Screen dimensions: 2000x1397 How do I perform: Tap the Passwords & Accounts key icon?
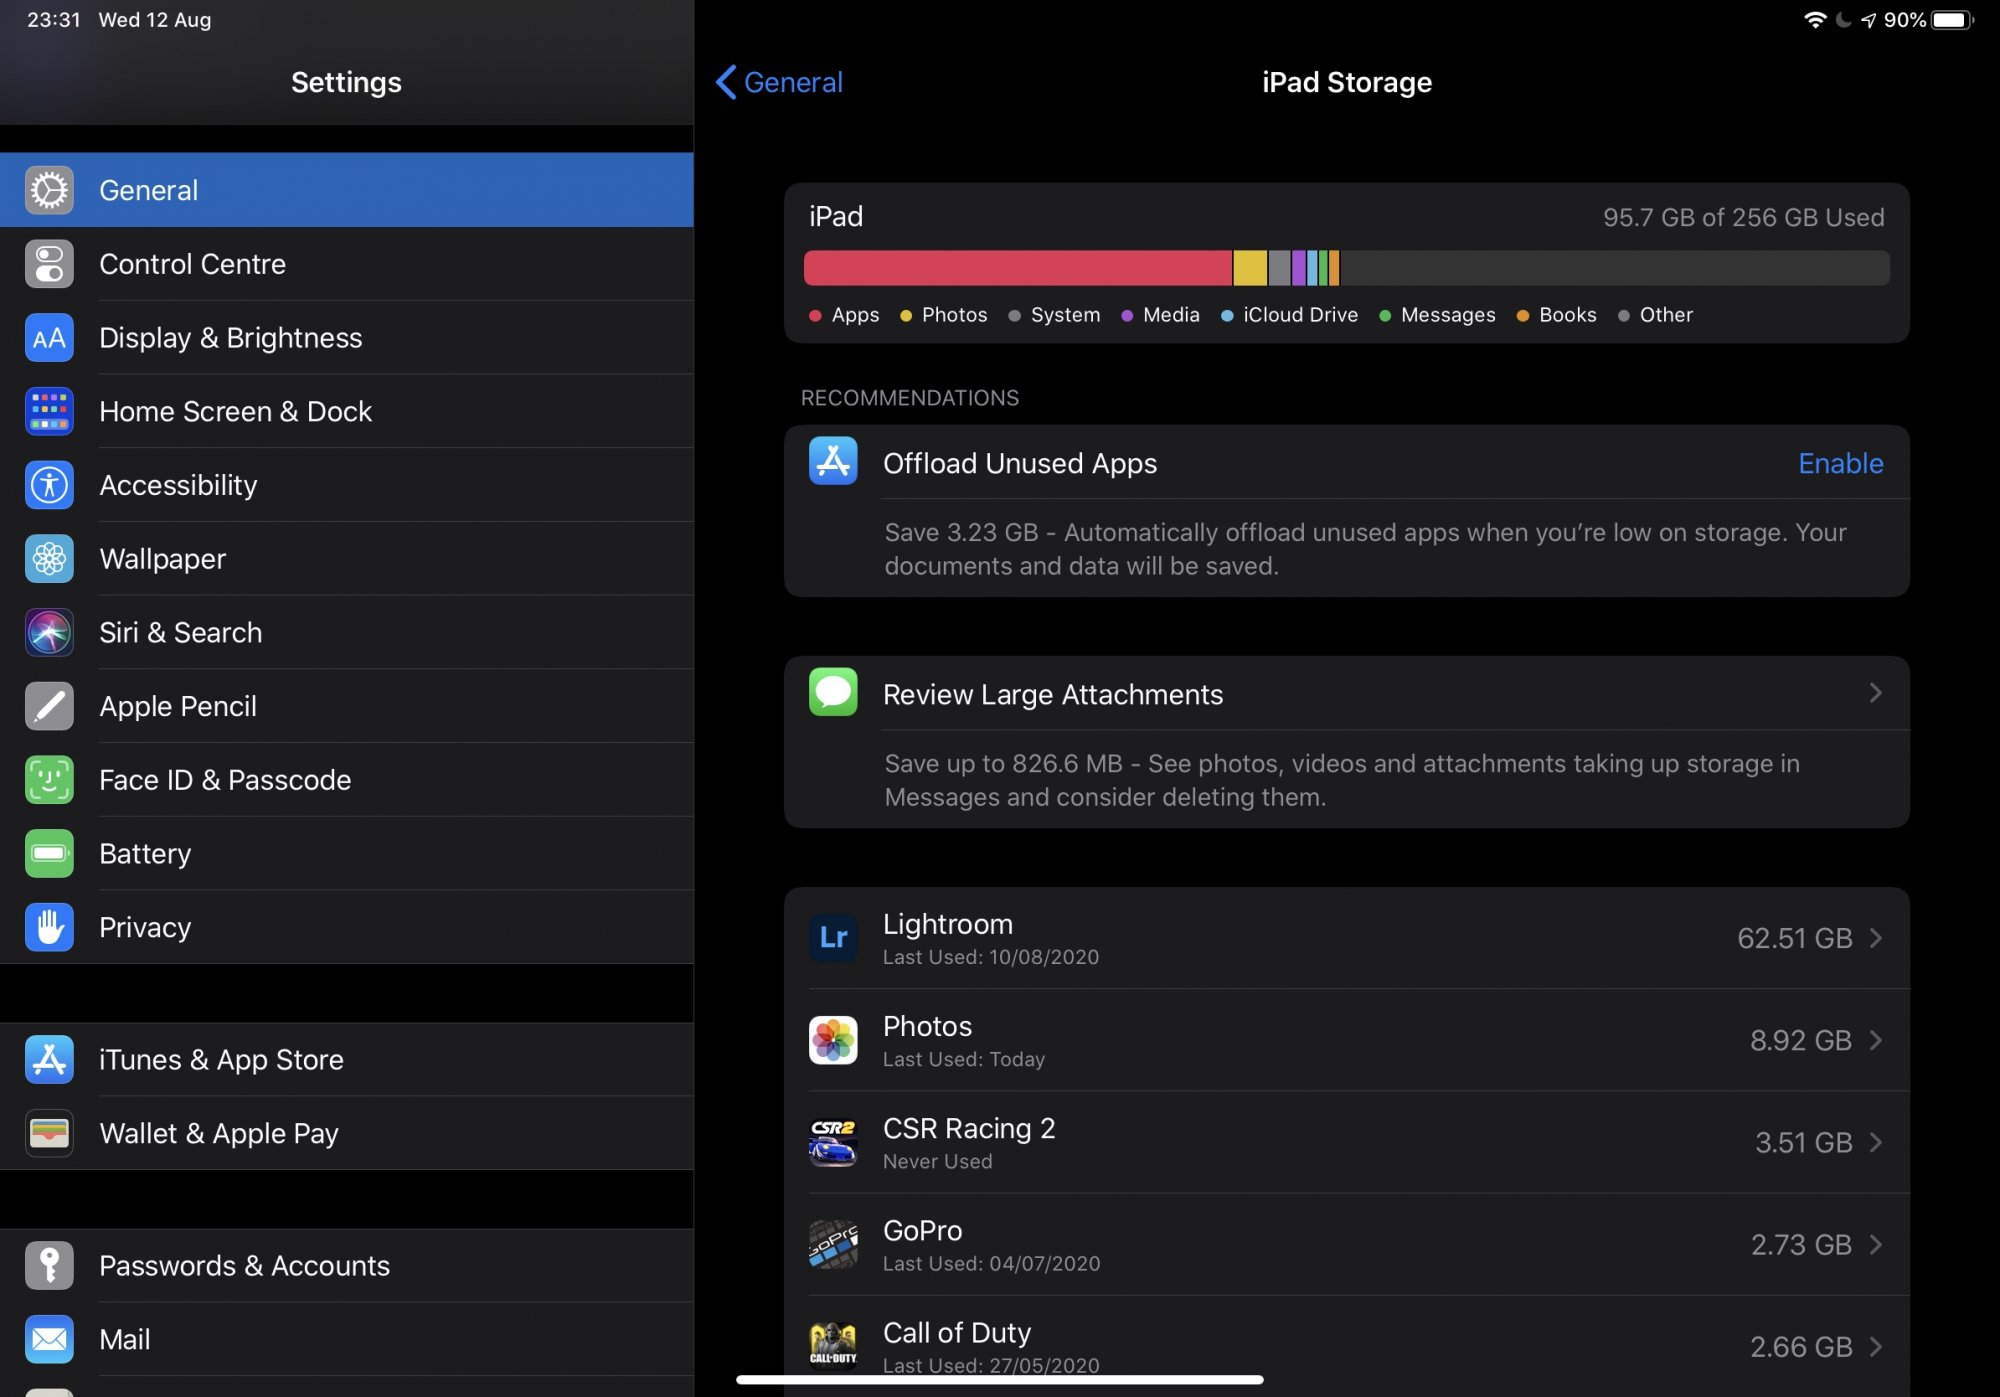[x=49, y=1265]
